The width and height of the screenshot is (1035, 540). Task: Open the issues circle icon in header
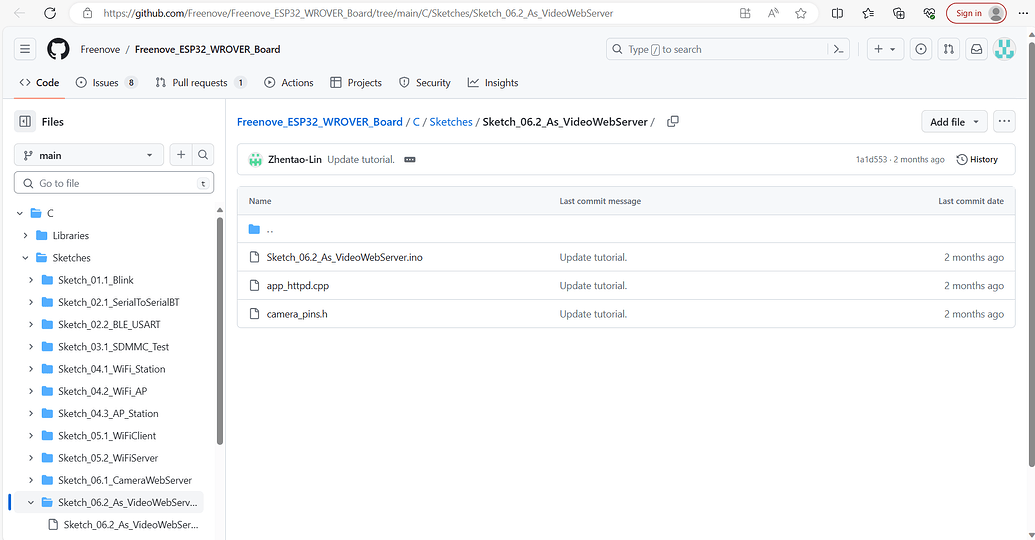click(x=921, y=49)
